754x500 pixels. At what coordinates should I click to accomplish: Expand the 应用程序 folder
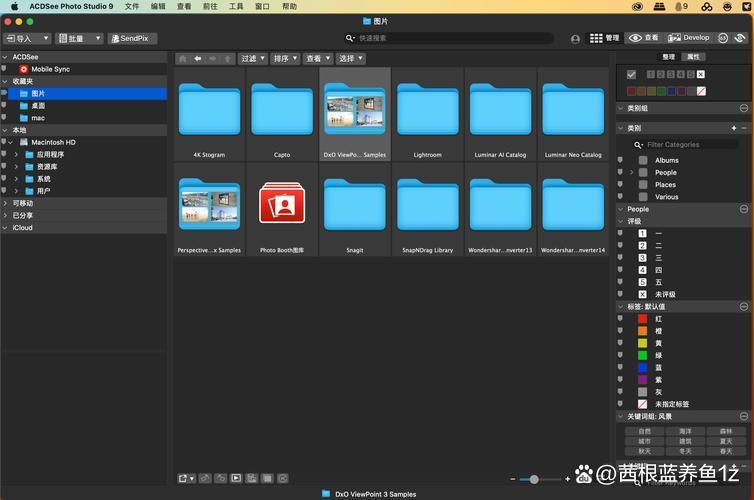[16, 154]
